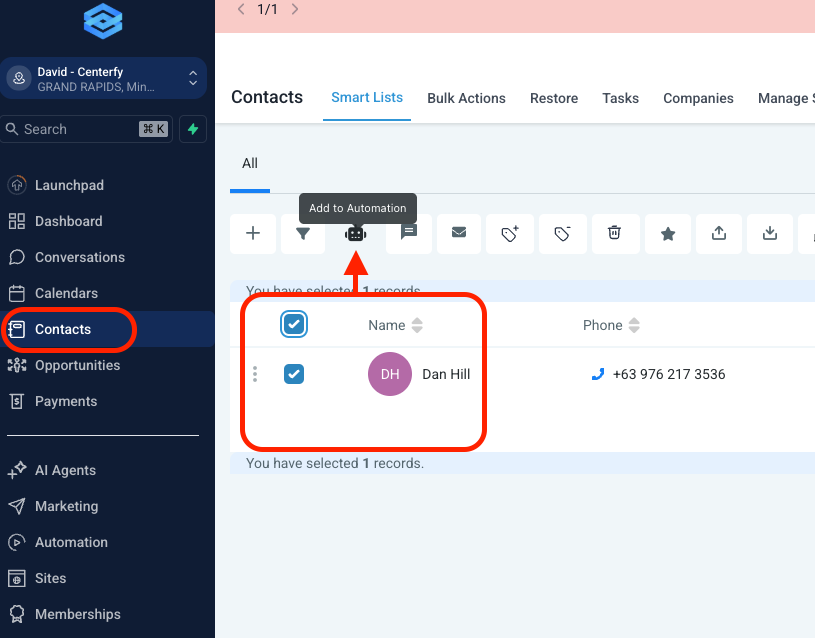Click the star icon in contacts toolbar

[668, 233]
